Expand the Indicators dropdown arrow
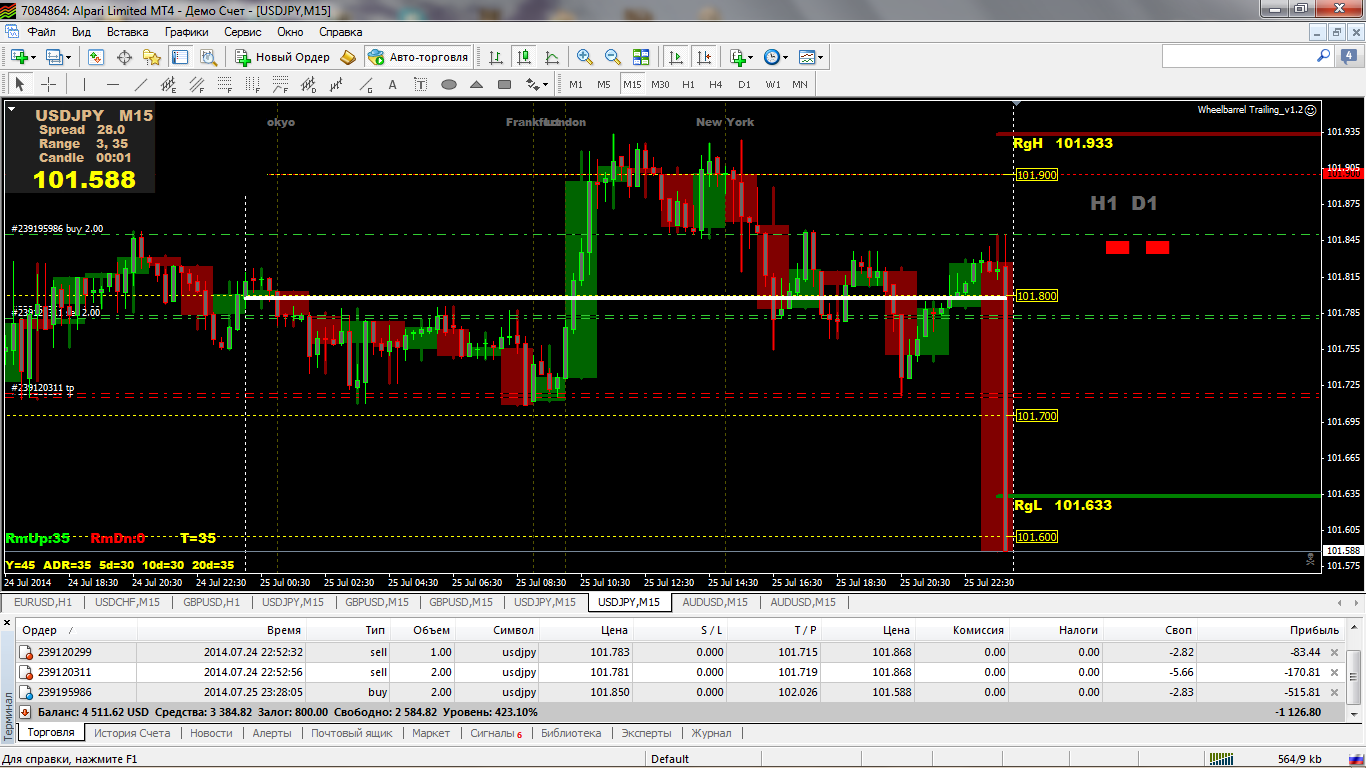1366x768 pixels. (751, 57)
